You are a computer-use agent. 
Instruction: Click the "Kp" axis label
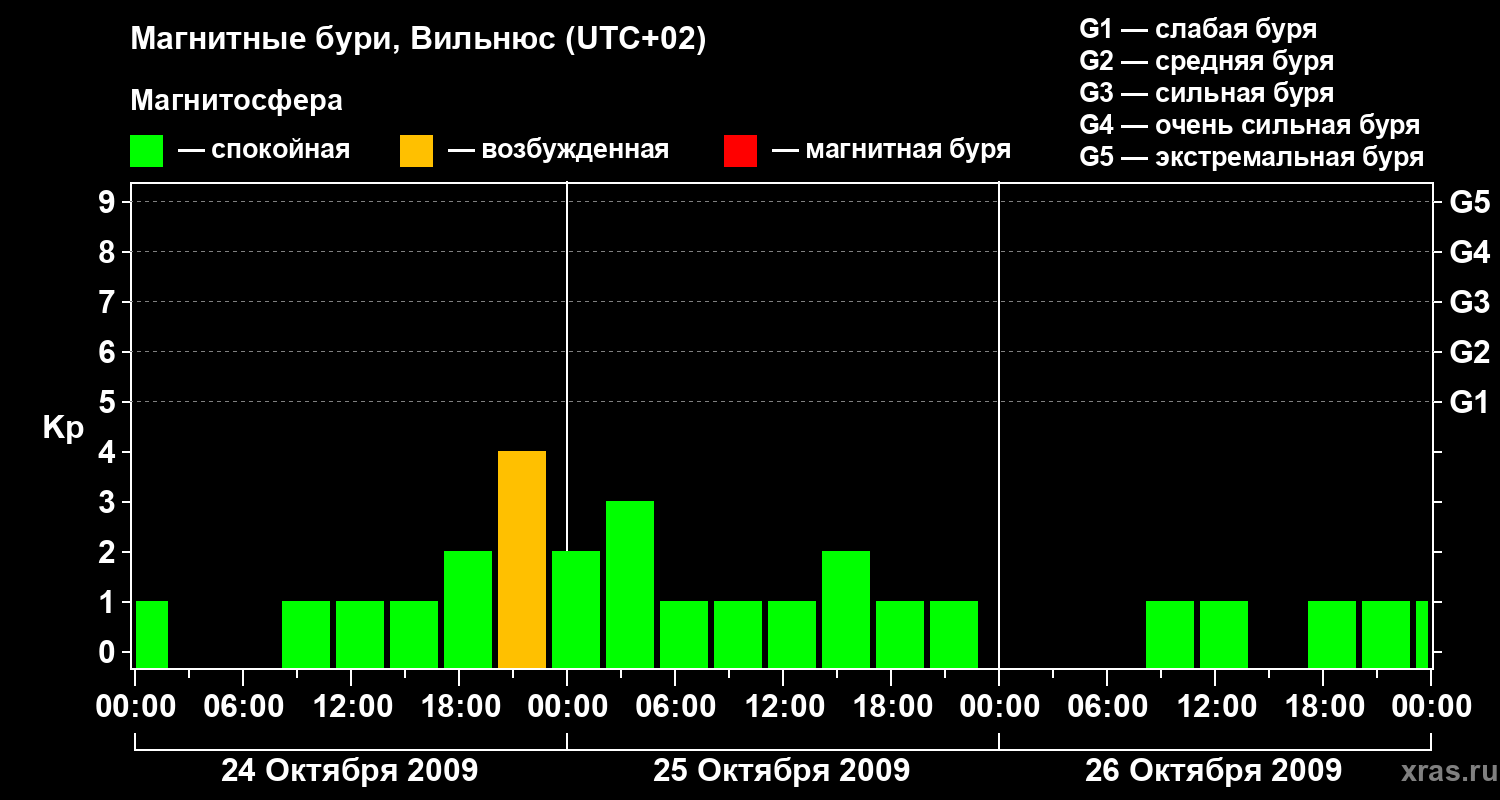(63, 429)
